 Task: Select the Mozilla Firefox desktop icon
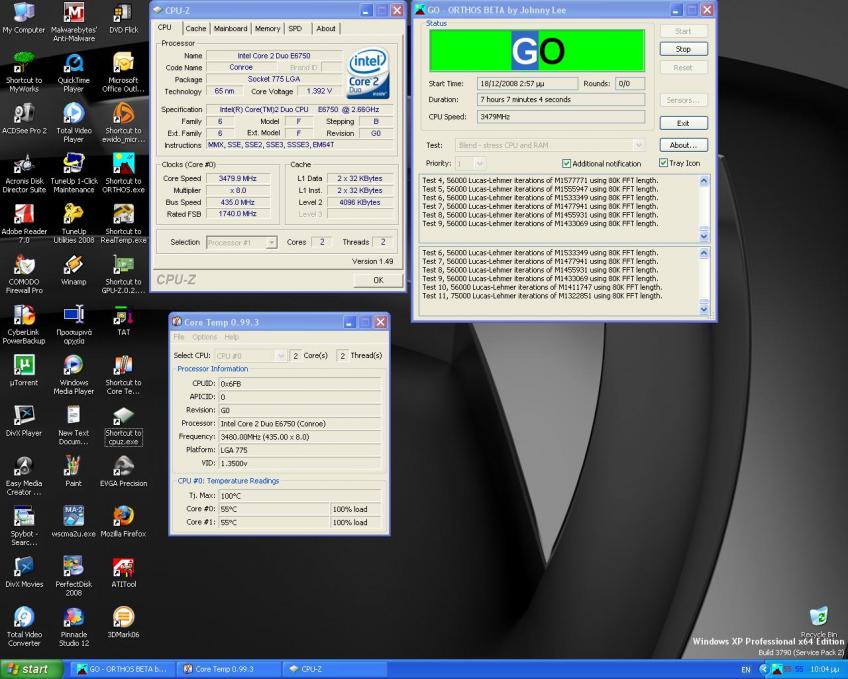coord(123,522)
